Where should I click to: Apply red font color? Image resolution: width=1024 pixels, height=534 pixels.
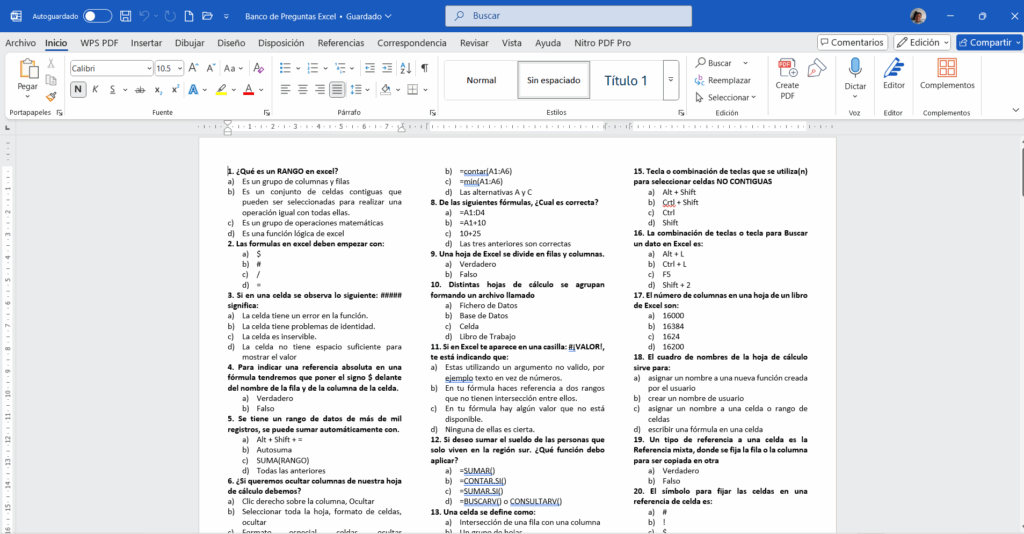(x=248, y=89)
